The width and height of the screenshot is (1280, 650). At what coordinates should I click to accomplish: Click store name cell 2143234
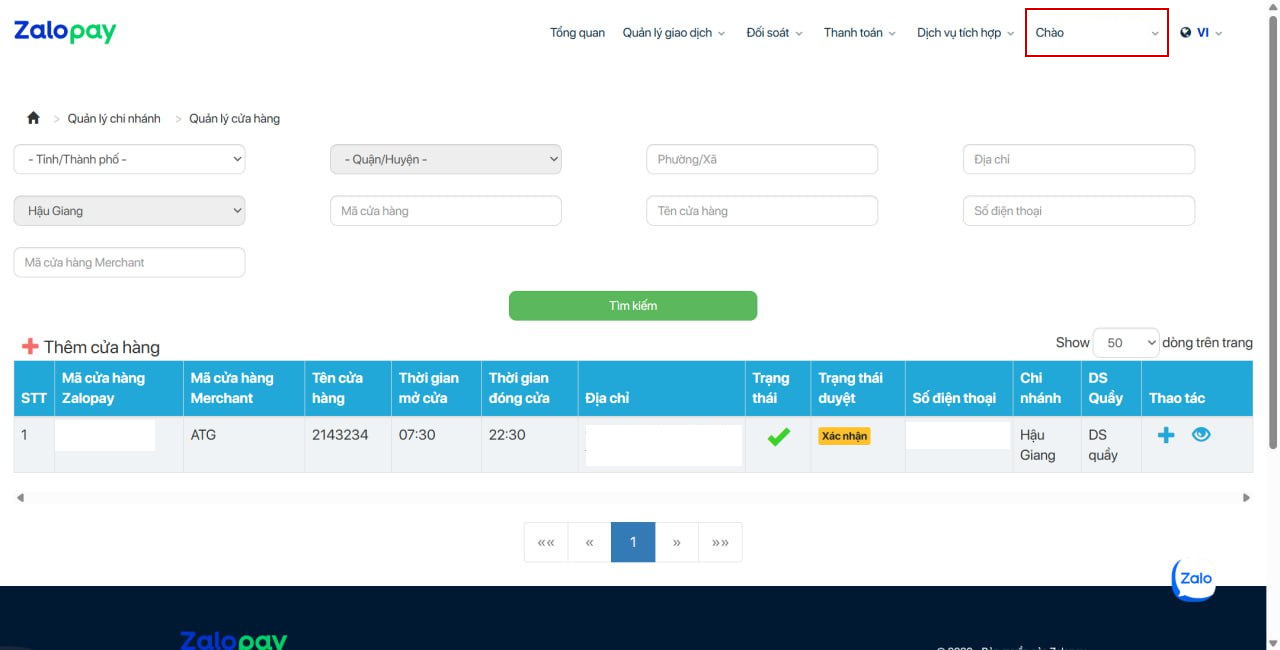click(348, 444)
